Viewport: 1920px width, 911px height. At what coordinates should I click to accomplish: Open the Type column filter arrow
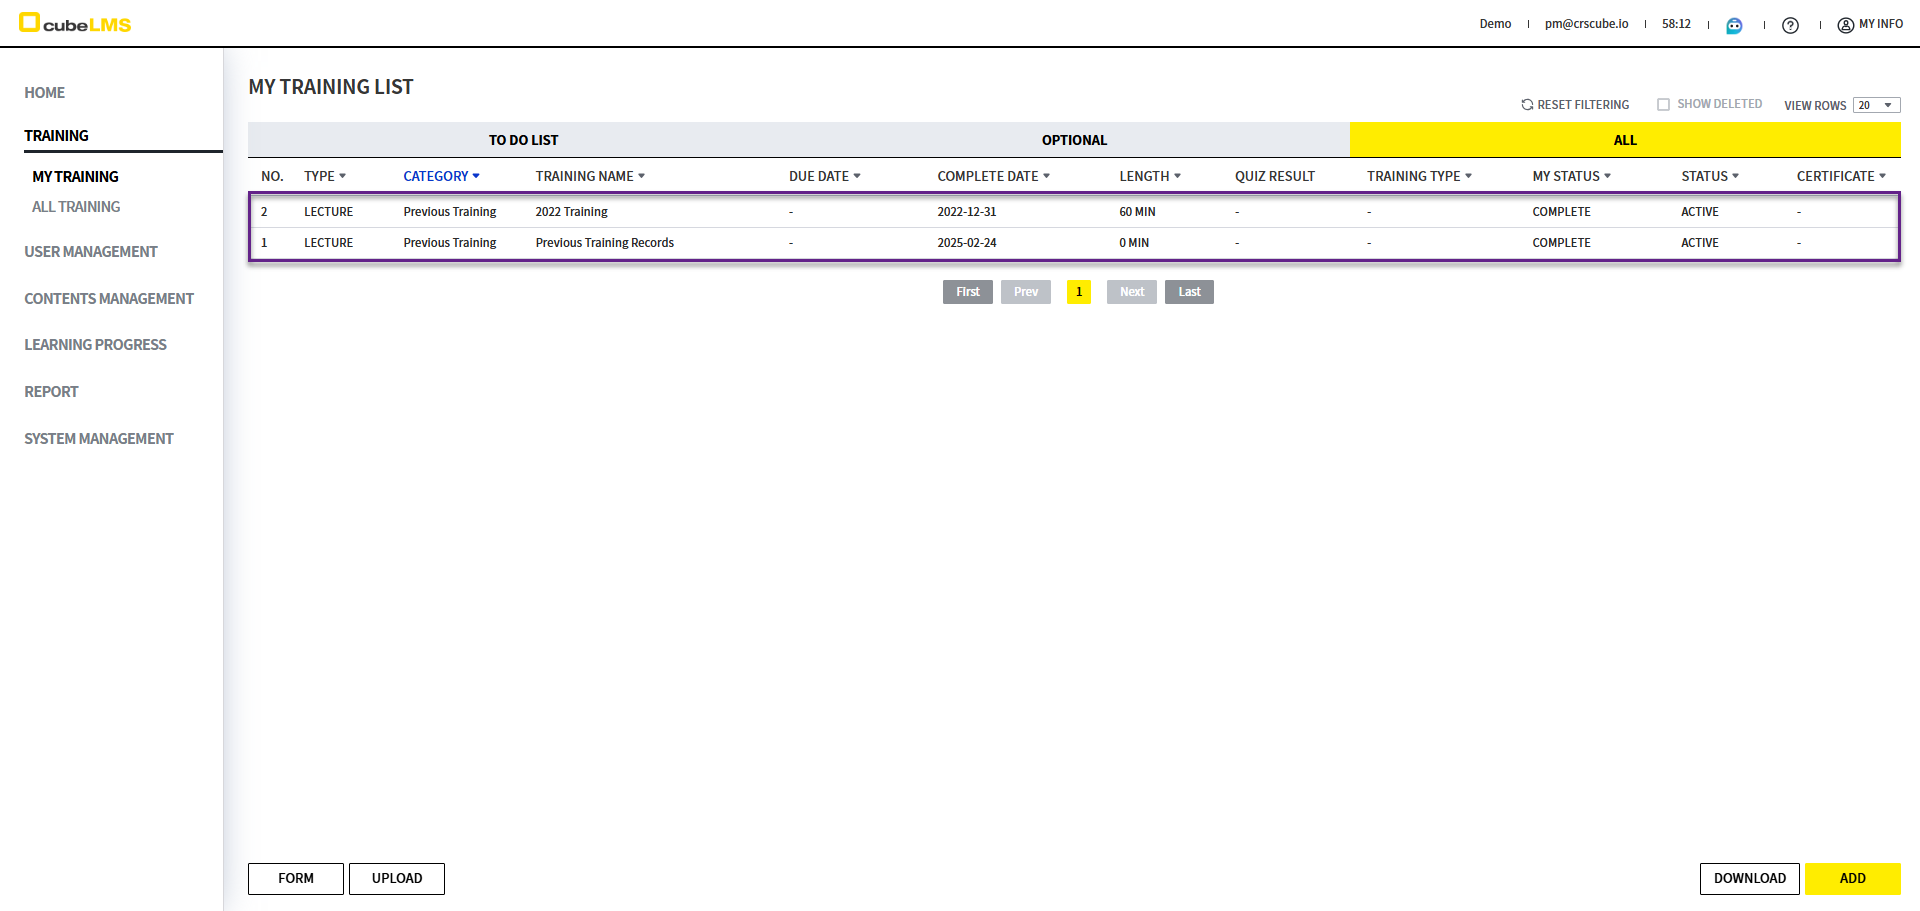pos(342,176)
